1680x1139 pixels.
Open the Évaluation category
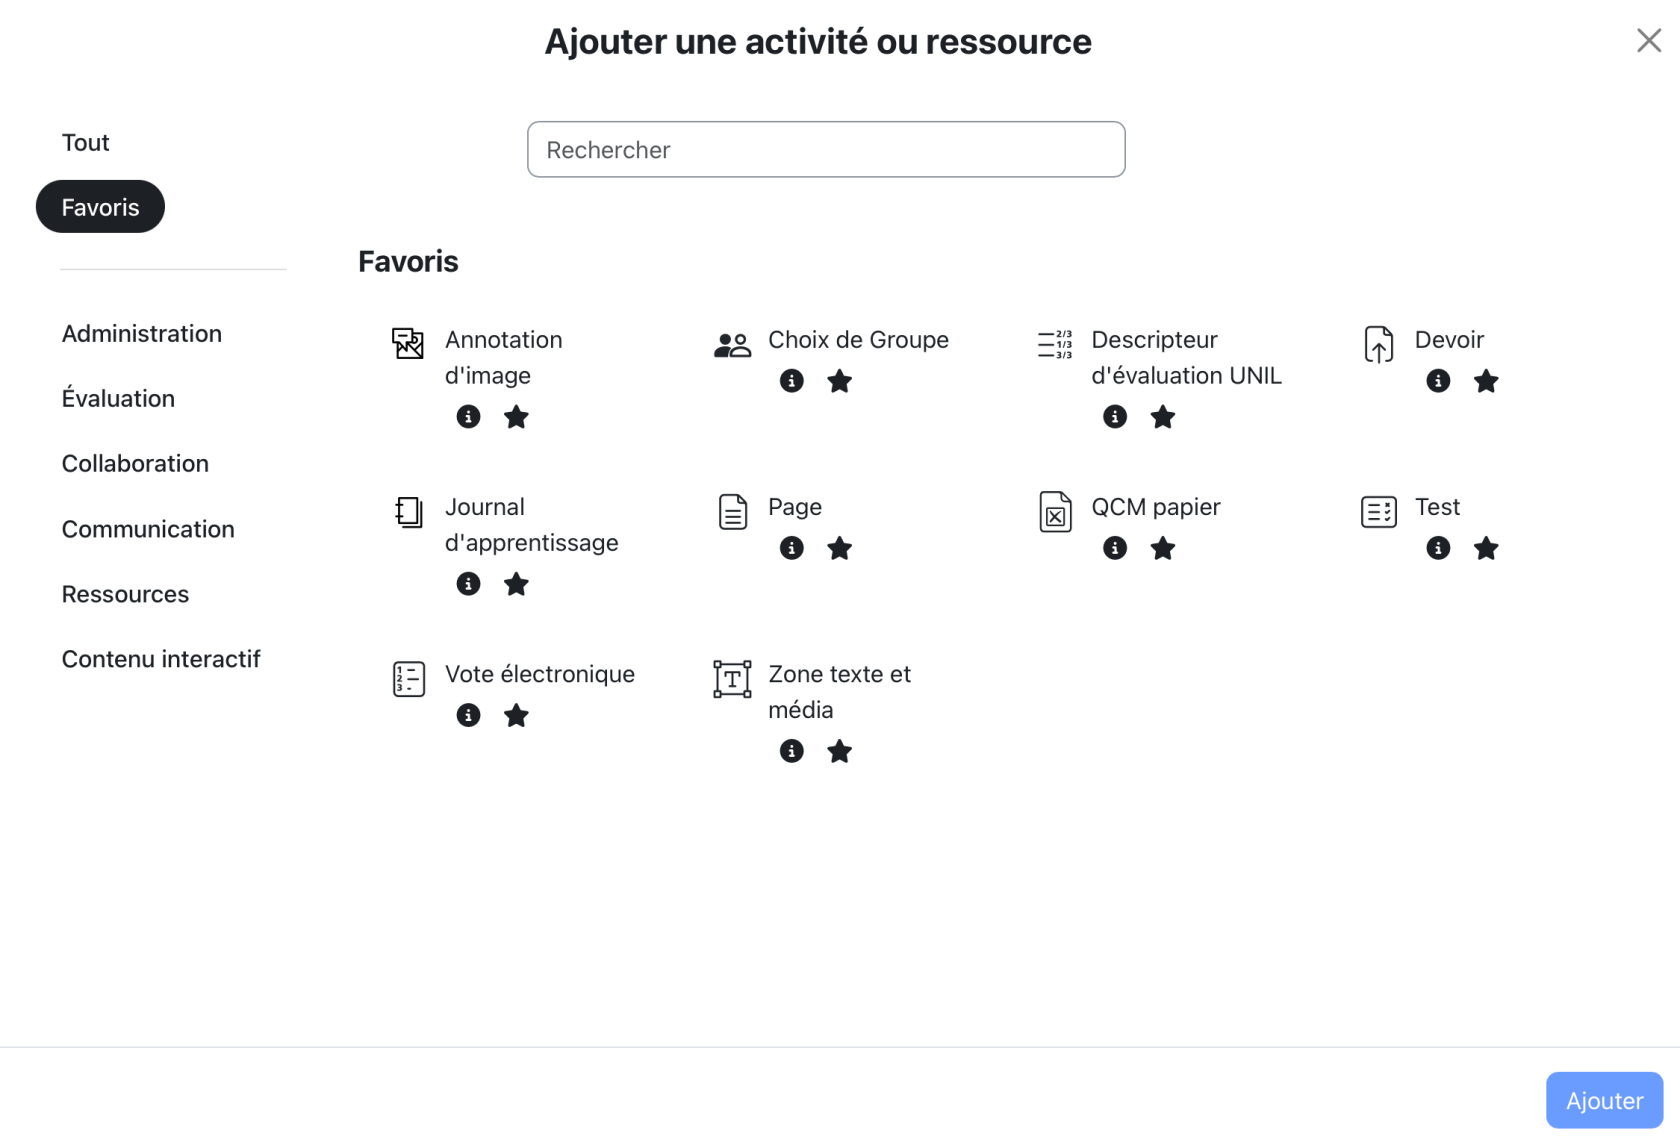[118, 398]
